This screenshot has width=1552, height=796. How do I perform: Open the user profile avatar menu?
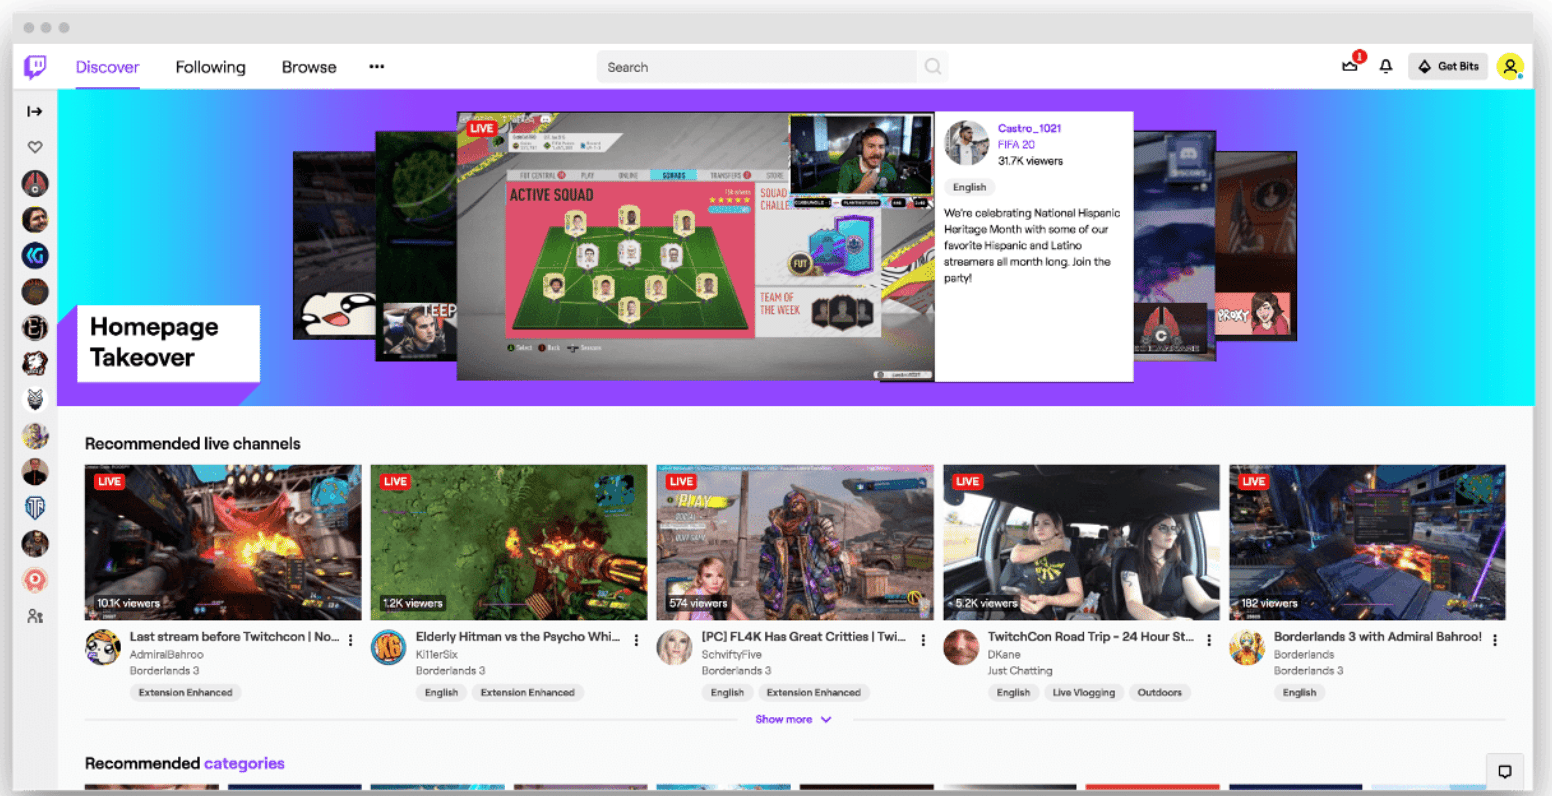pyautogui.click(x=1510, y=67)
